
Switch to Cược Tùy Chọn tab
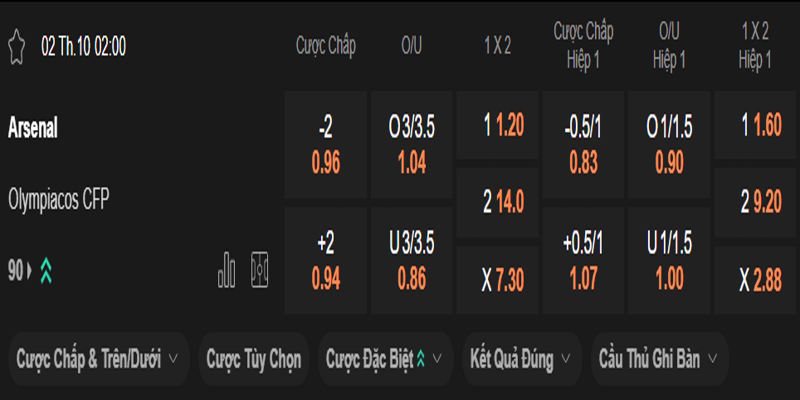[x=253, y=358]
